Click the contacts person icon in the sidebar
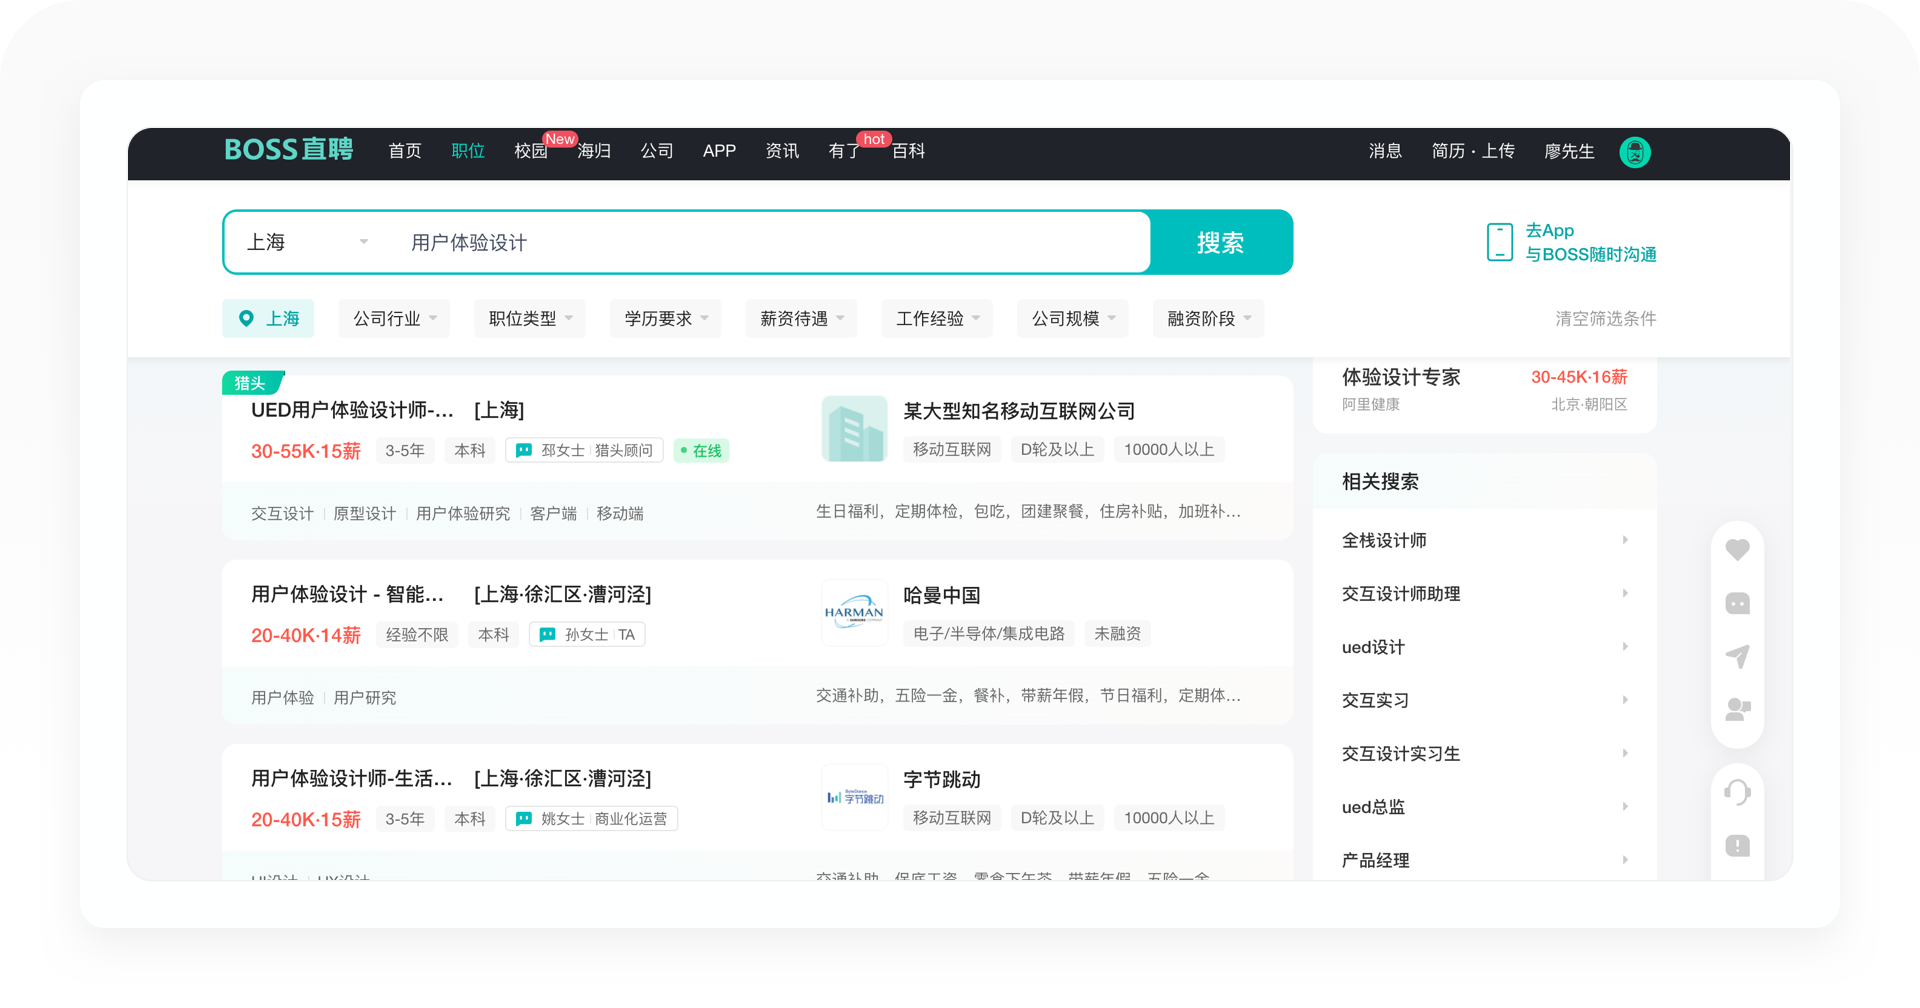The height and width of the screenshot is (1008, 1920). (x=1738, y=709)
